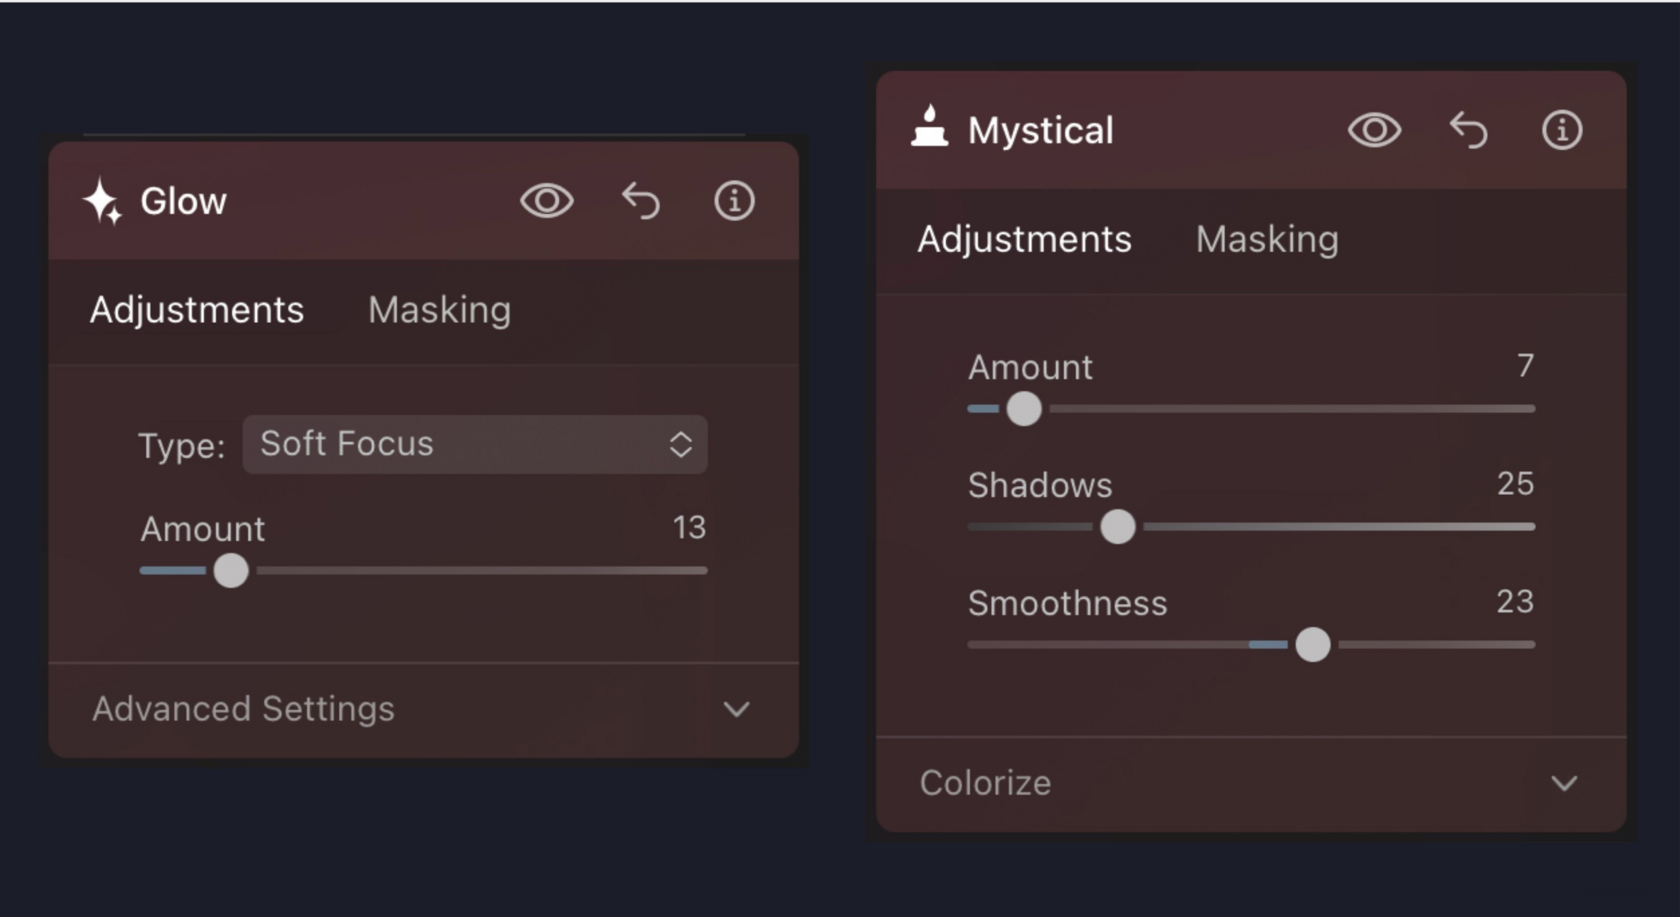Click the Shadows slider handle

1118,527
